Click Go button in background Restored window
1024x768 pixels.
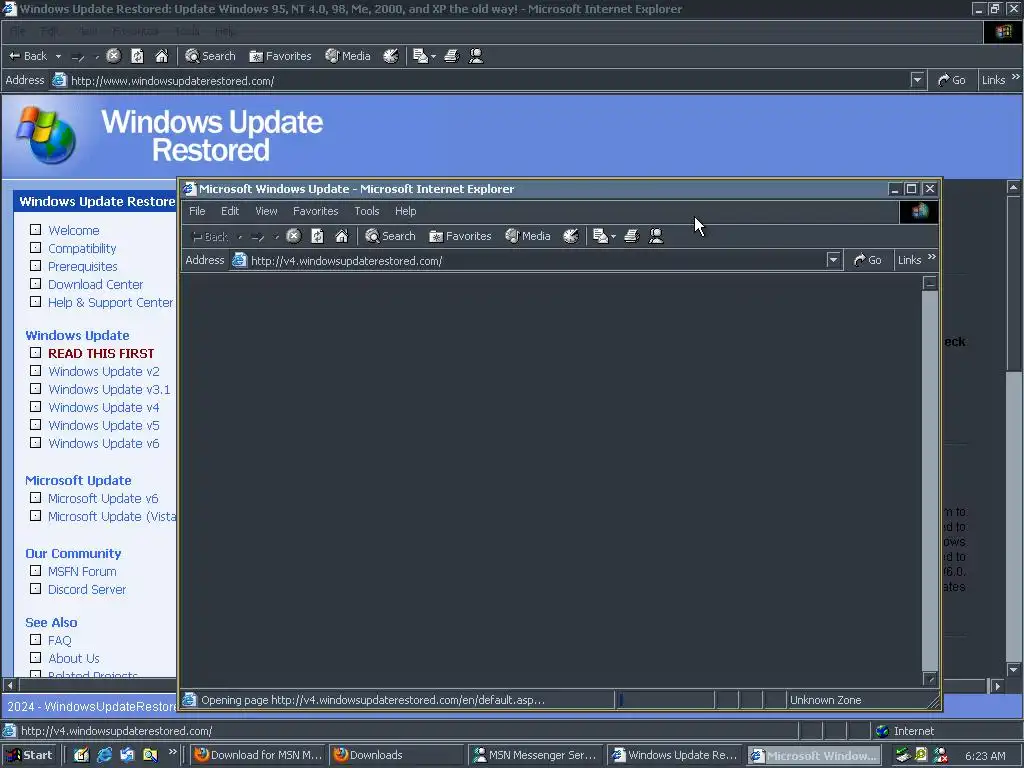click(952, 80)
